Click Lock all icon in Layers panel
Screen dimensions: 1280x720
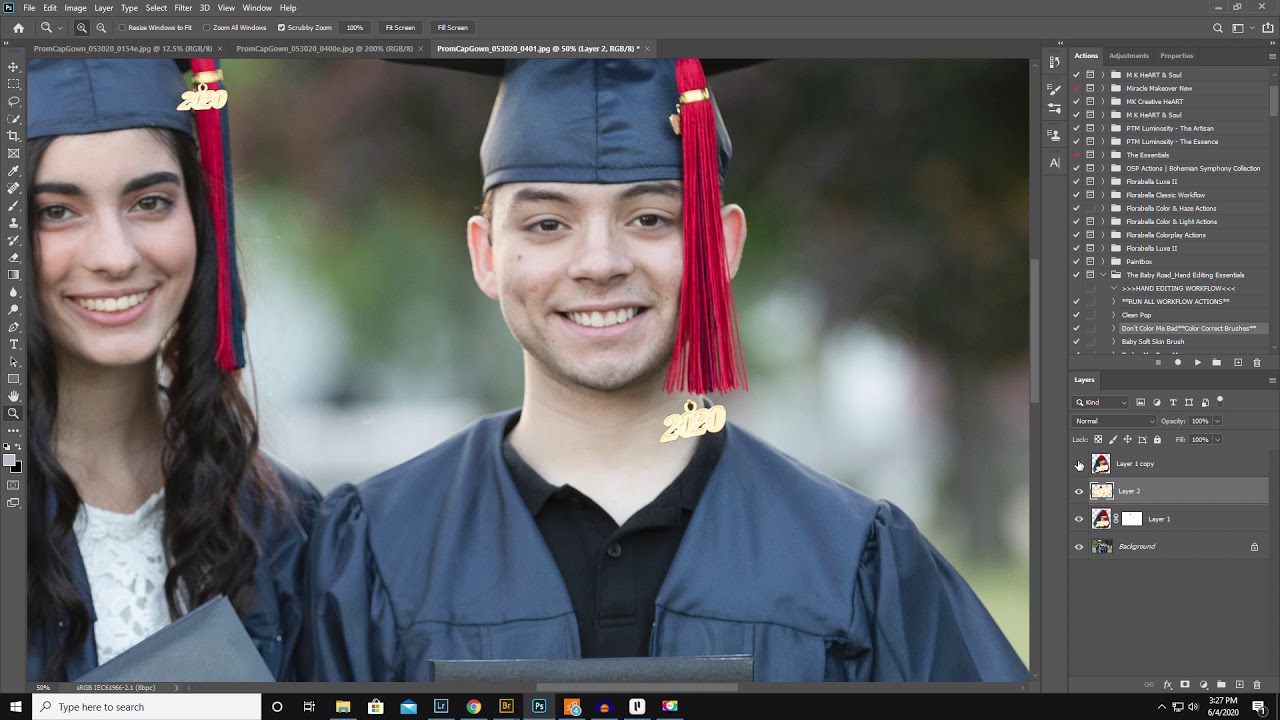tap(1158, 439)
